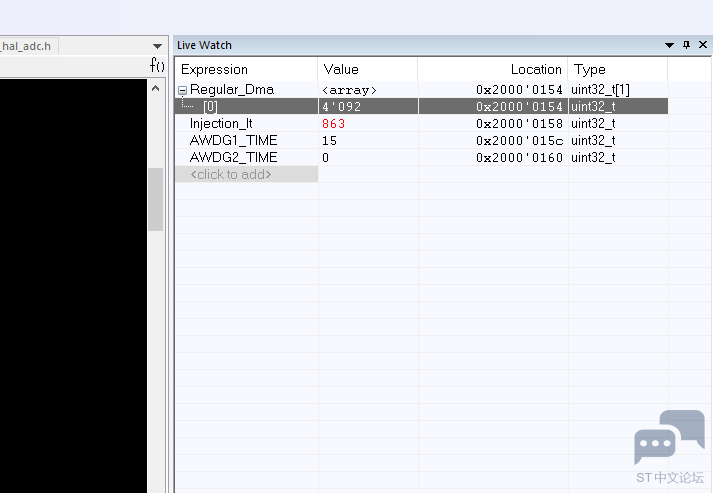Click location 0x2000'015c

pyautogui.click(x=519, y=141)
